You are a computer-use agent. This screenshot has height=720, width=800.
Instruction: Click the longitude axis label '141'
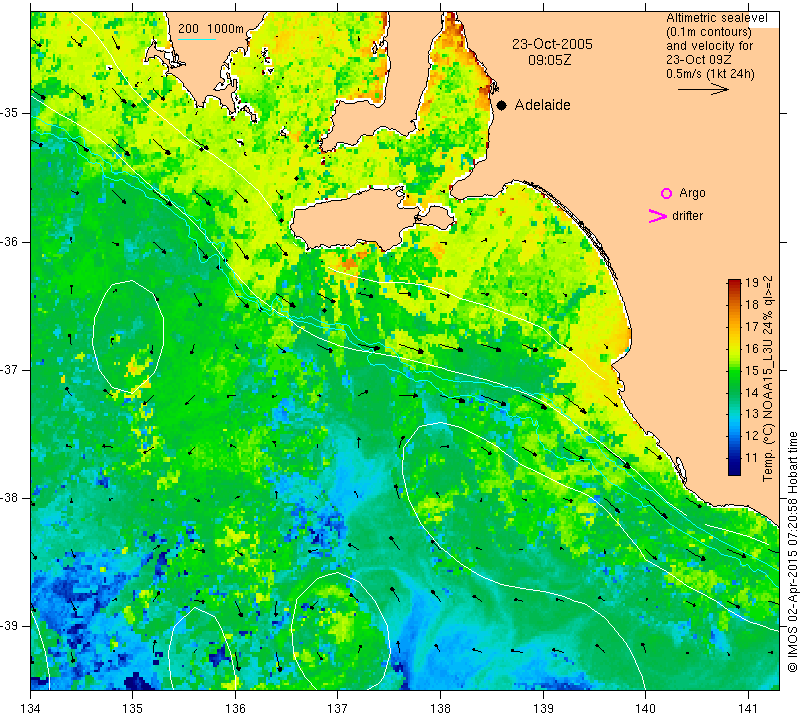tap(748, 709)
